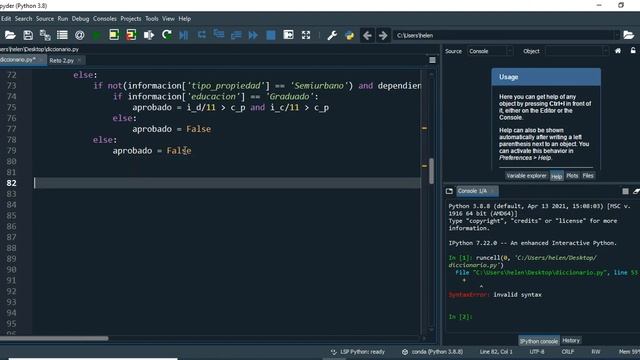Screen dimensions: 640x360
Task: Go forward with the right arrow
Action: coord(383,36)
